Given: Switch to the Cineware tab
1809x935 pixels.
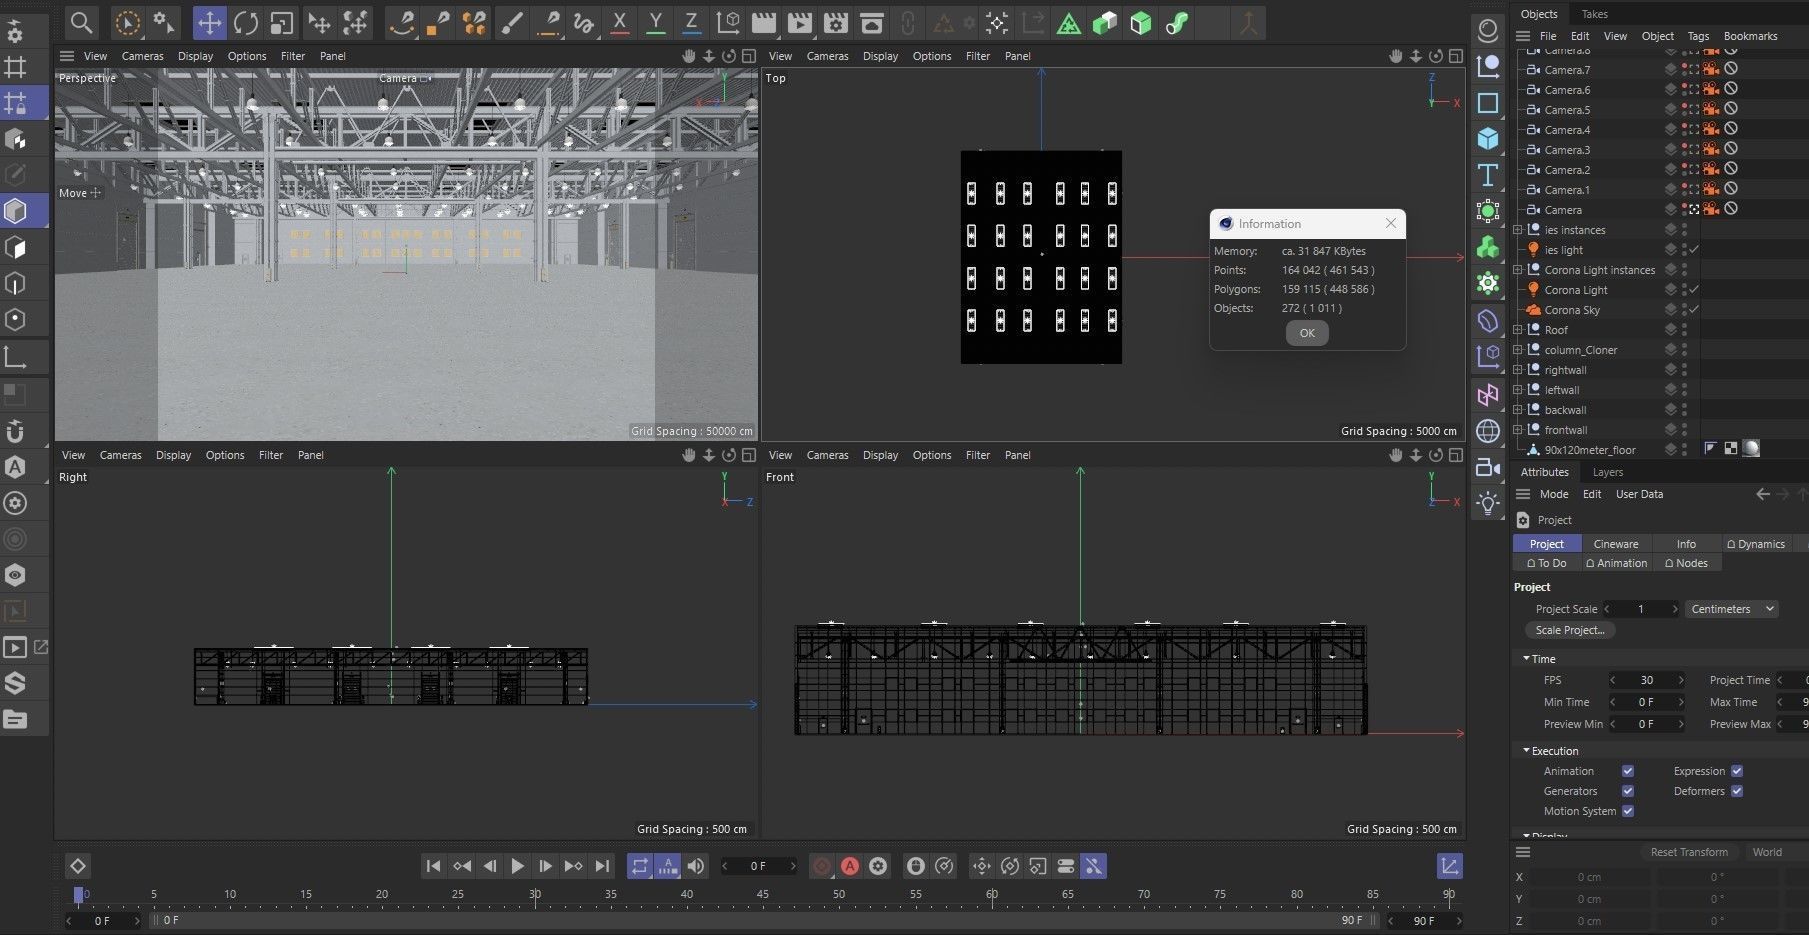Looking at the screenshot, I should 1616,544.
